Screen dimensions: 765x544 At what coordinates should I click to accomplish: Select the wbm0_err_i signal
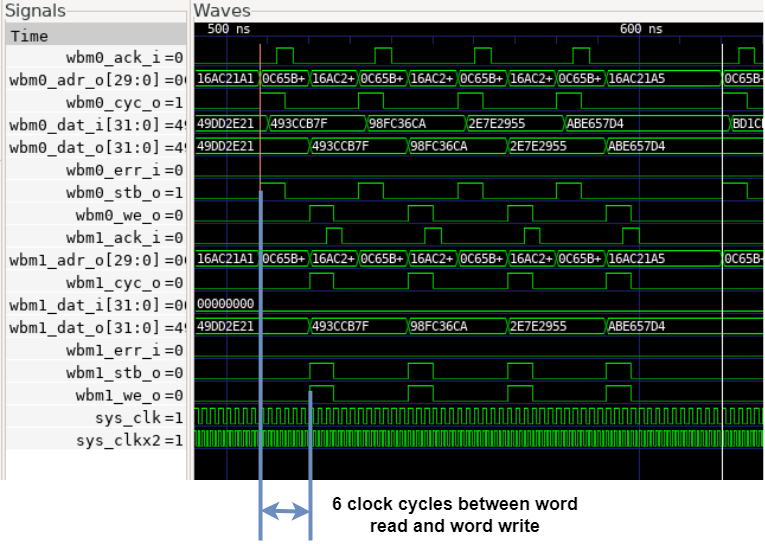[x=96, y=170]
